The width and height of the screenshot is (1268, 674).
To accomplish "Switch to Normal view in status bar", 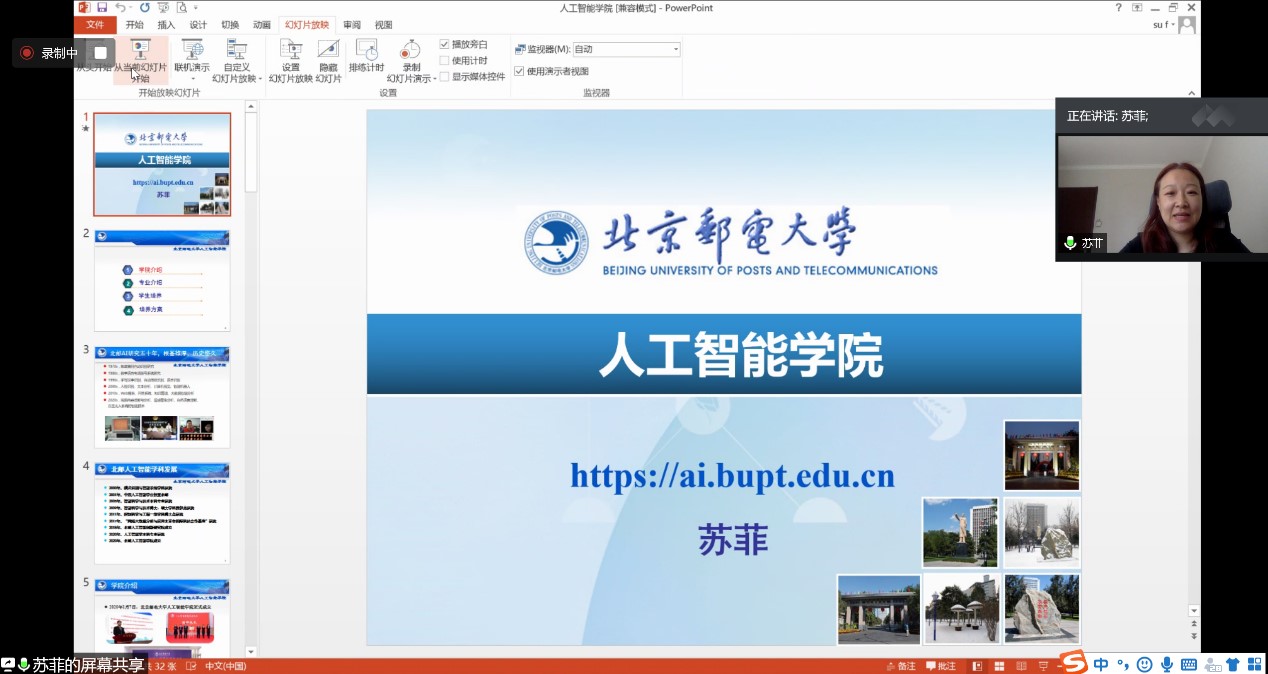I will click(x=977, y=665).
